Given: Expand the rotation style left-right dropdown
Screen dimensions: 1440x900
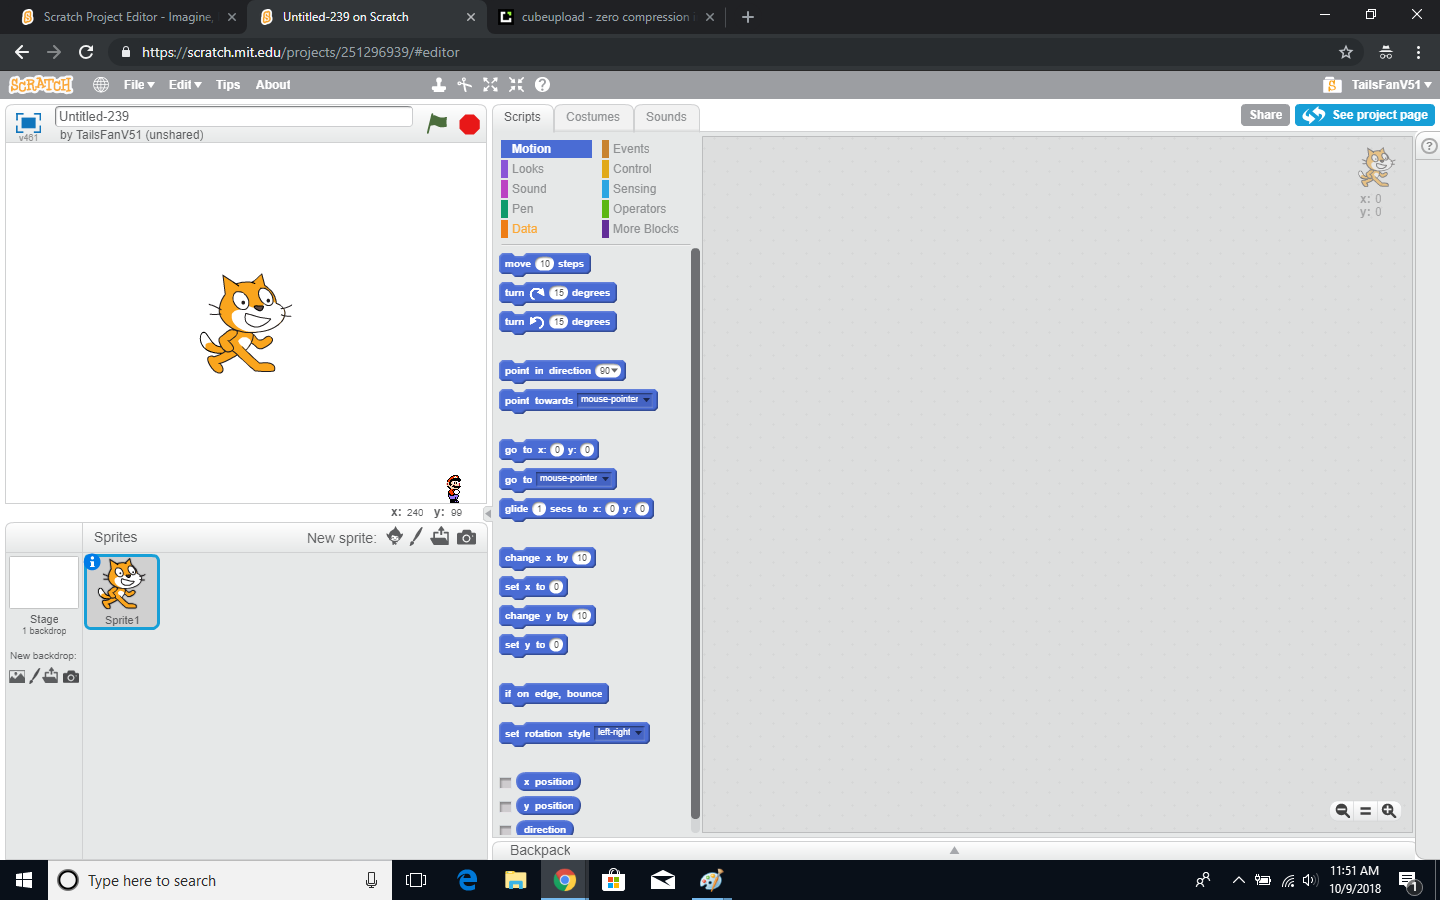Looking at the screenshot, I should pyautogui.click(x=638, y=733).
